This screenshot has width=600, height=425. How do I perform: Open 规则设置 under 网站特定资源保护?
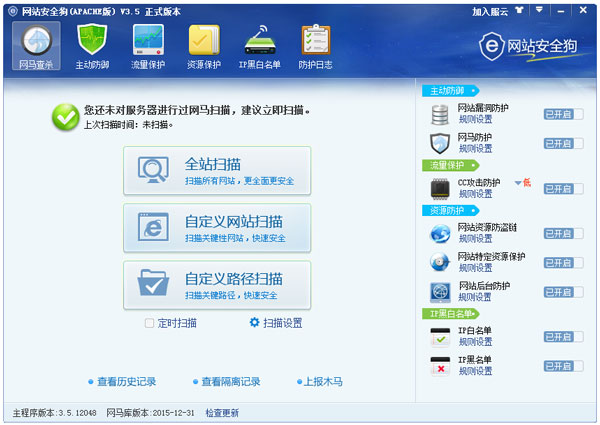tap(475, 268)
